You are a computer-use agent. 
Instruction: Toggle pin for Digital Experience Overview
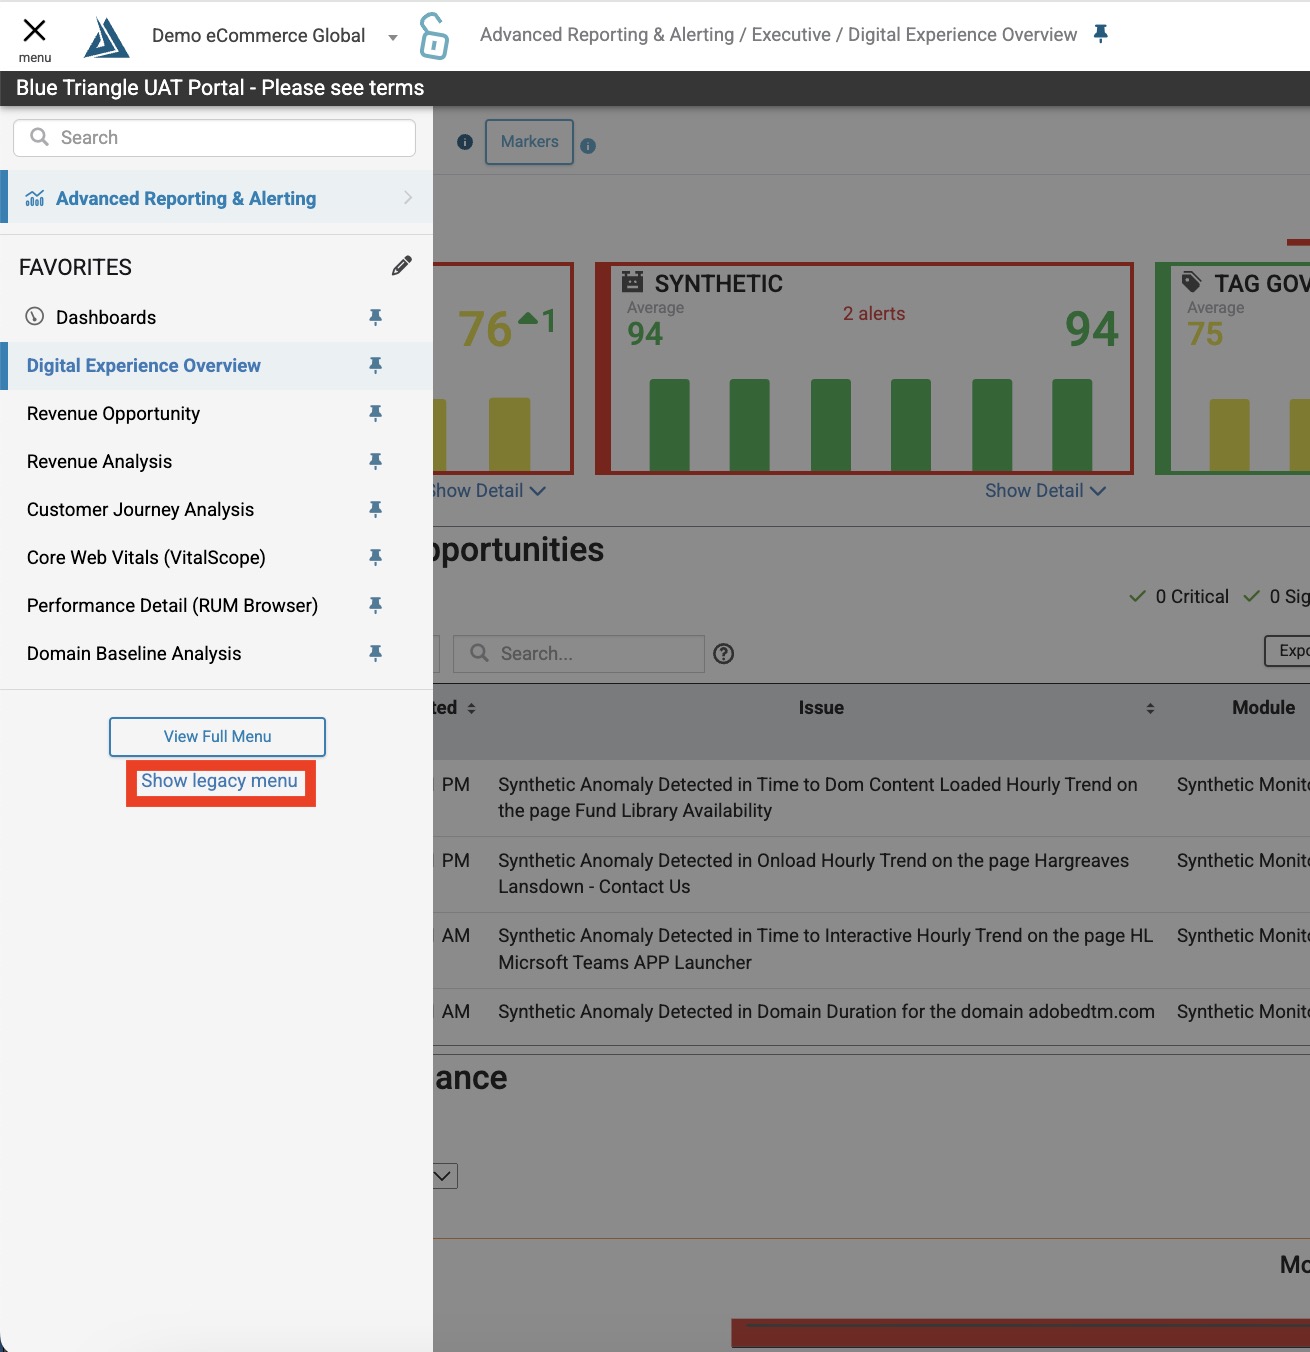376,365
